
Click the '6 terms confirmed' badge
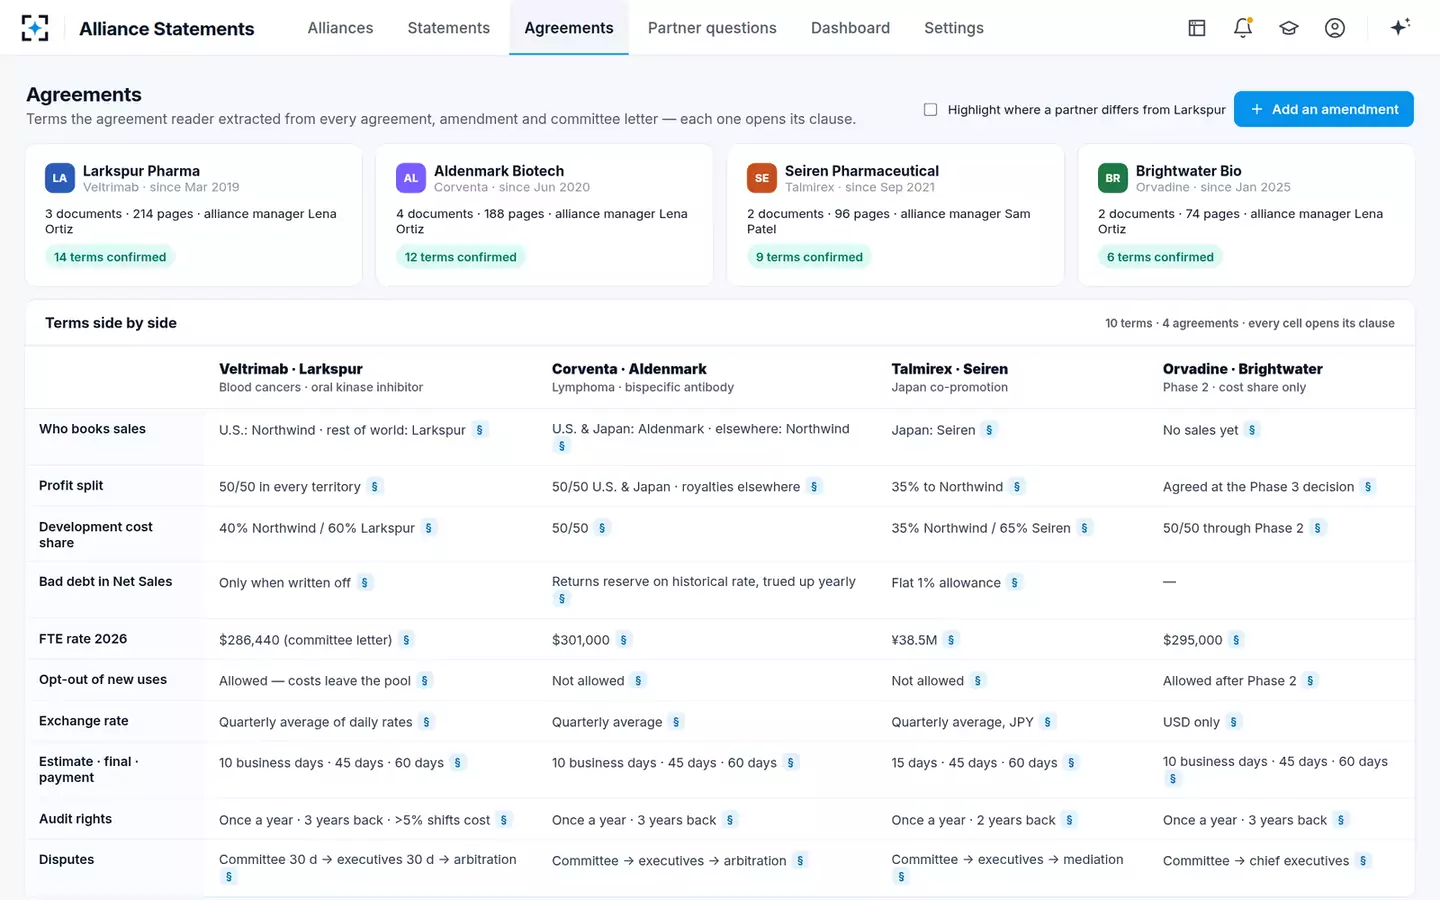click(1160, 257)
